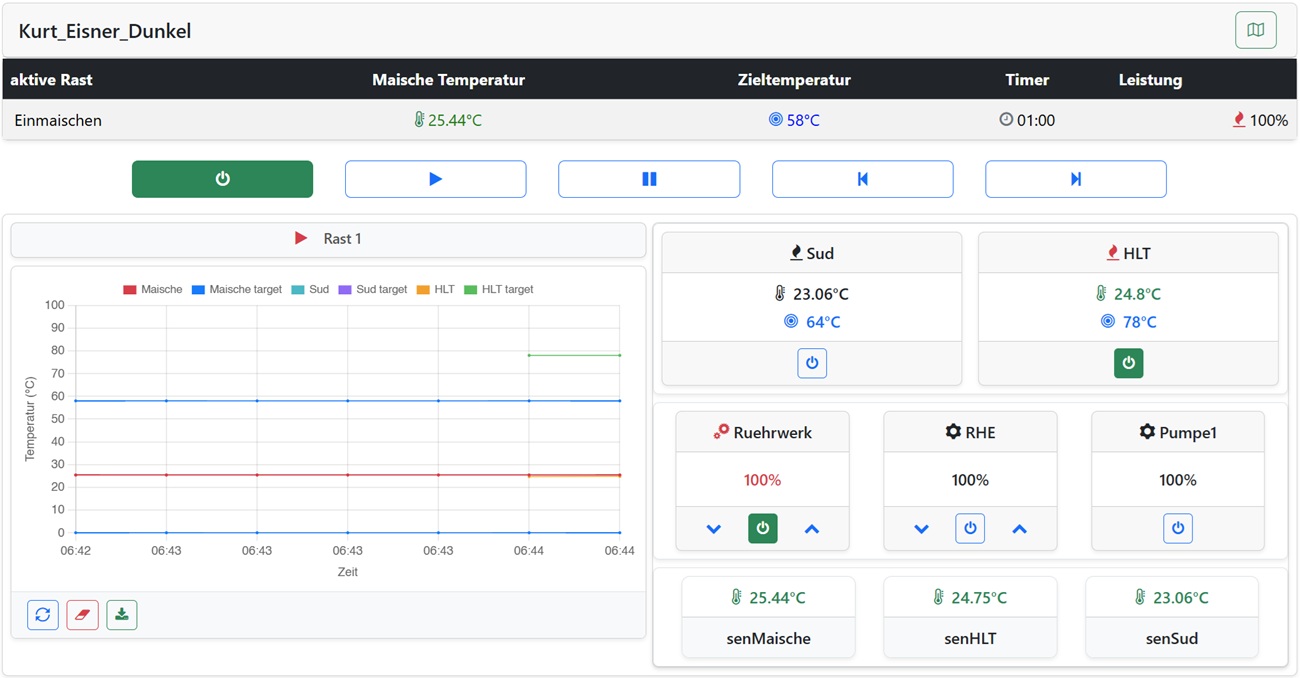1300x678 pixels.
Task: Click the Rast 1 step header
Action: tap(328, 239)
